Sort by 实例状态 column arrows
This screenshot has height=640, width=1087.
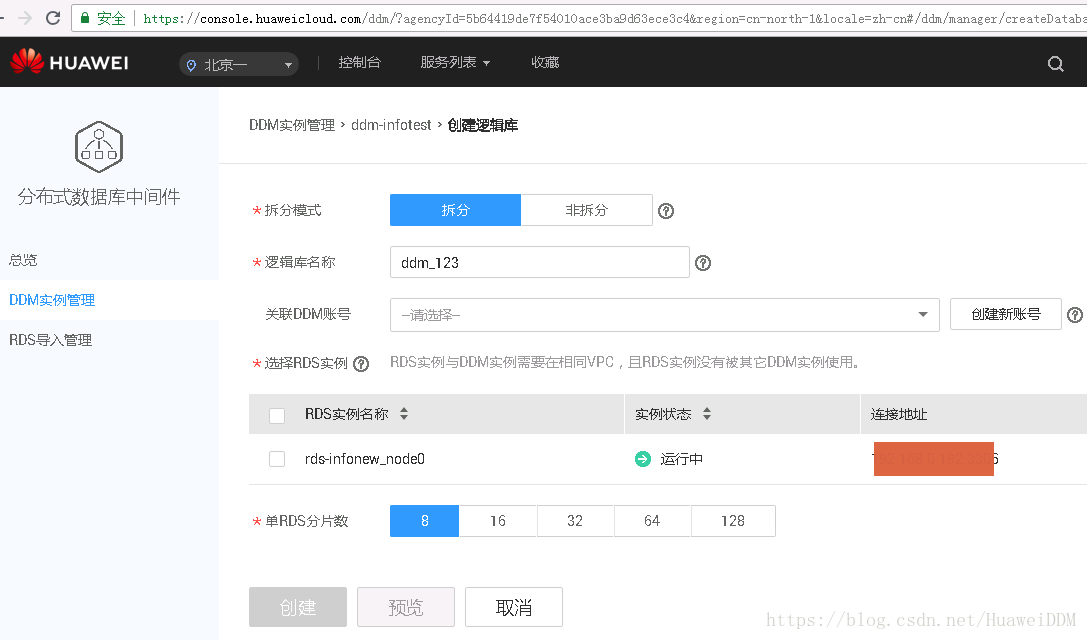coord(706,414)
